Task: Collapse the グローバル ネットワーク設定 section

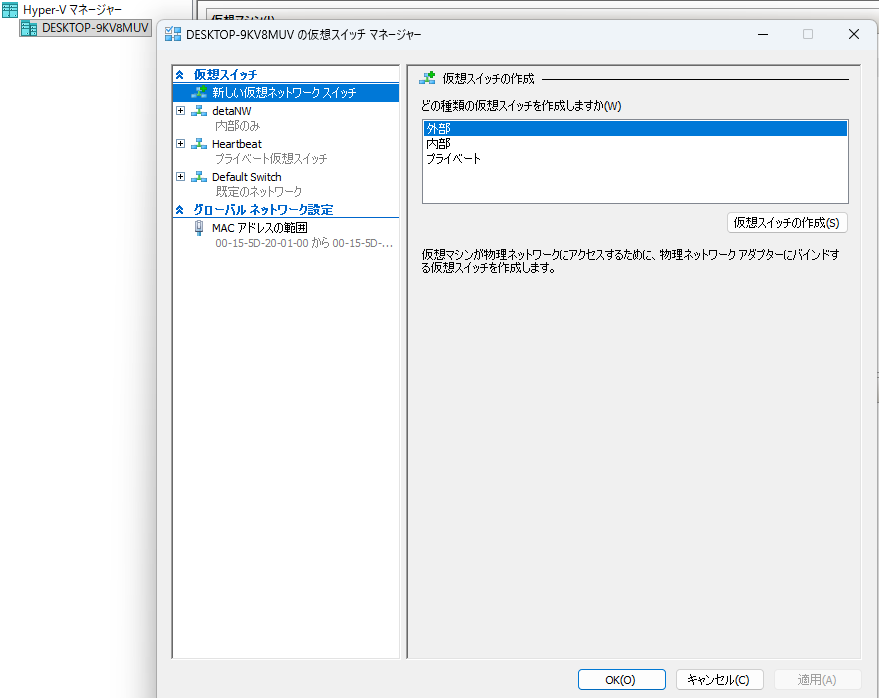Action: pyautogui.click(x=180, y=210)
